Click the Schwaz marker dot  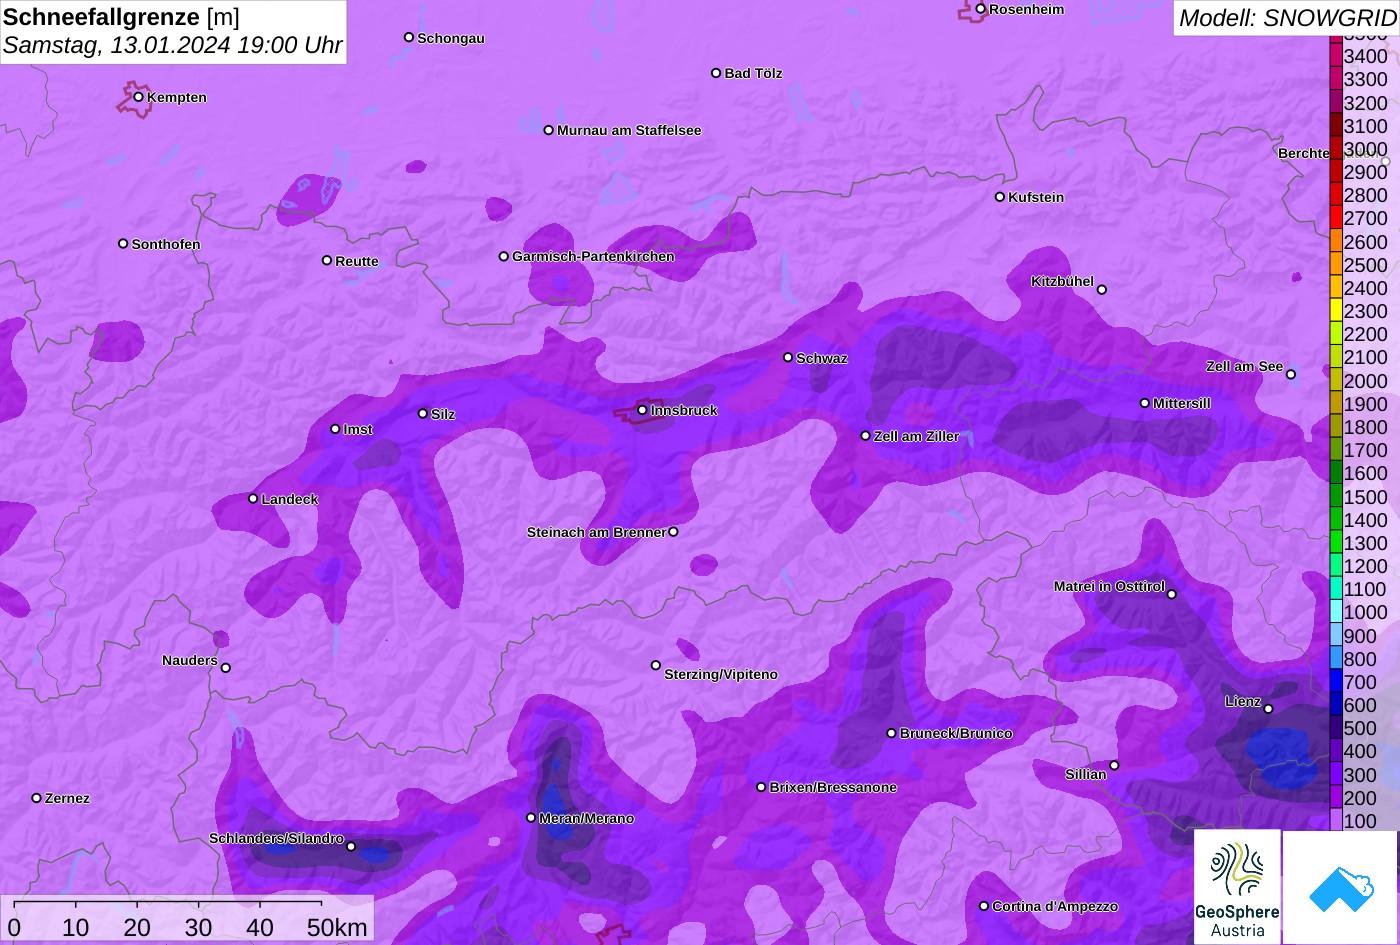[x=788, y=357]
